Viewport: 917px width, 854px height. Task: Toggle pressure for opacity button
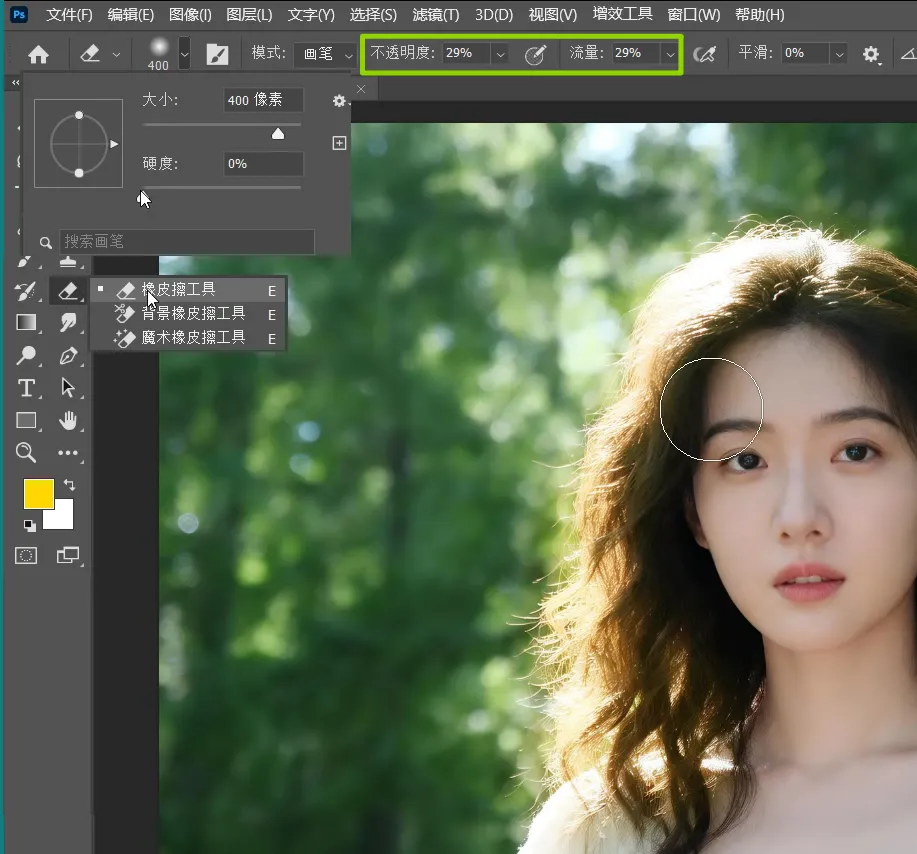click(536, 55)
